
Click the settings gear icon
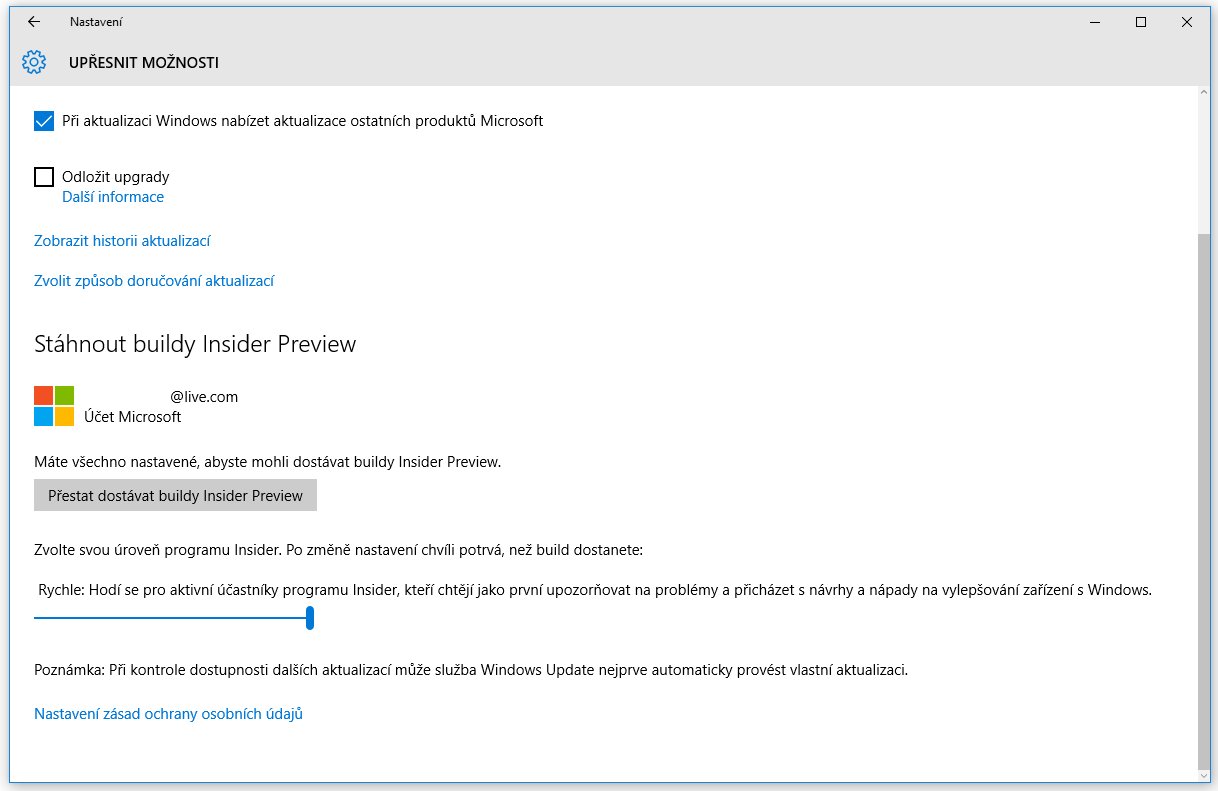tap(34, 62)
